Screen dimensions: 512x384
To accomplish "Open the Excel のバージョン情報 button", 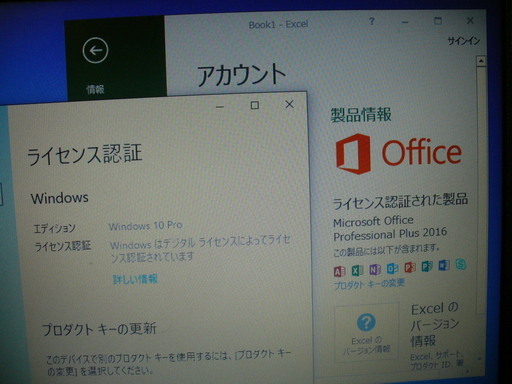I will click(366, 332).
